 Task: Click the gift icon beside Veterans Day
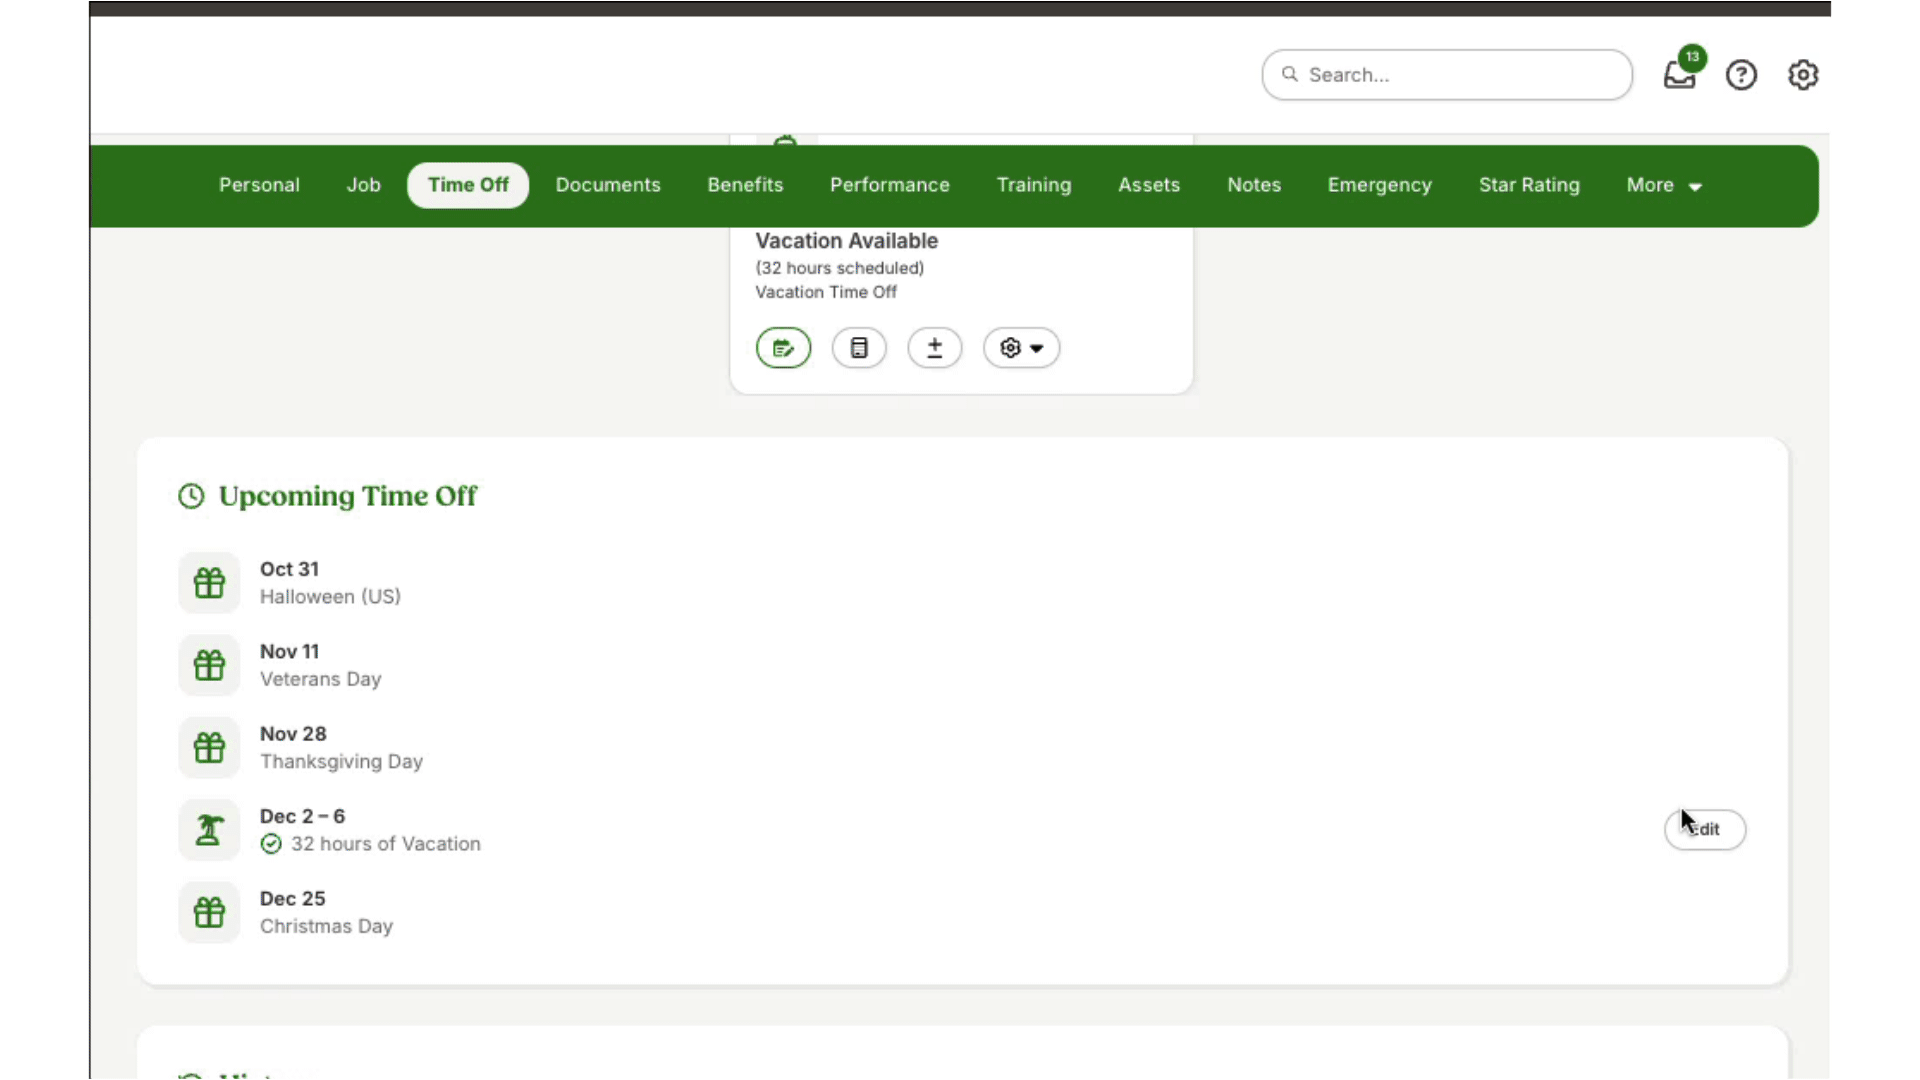click(209, 665)
